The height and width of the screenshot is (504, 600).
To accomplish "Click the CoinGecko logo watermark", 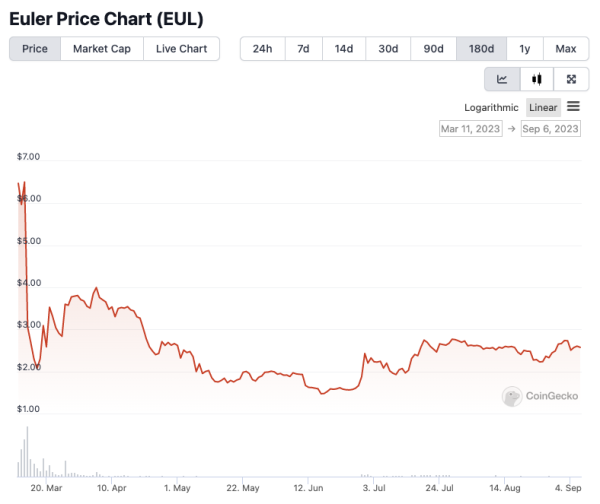I will tap(541, 397).
